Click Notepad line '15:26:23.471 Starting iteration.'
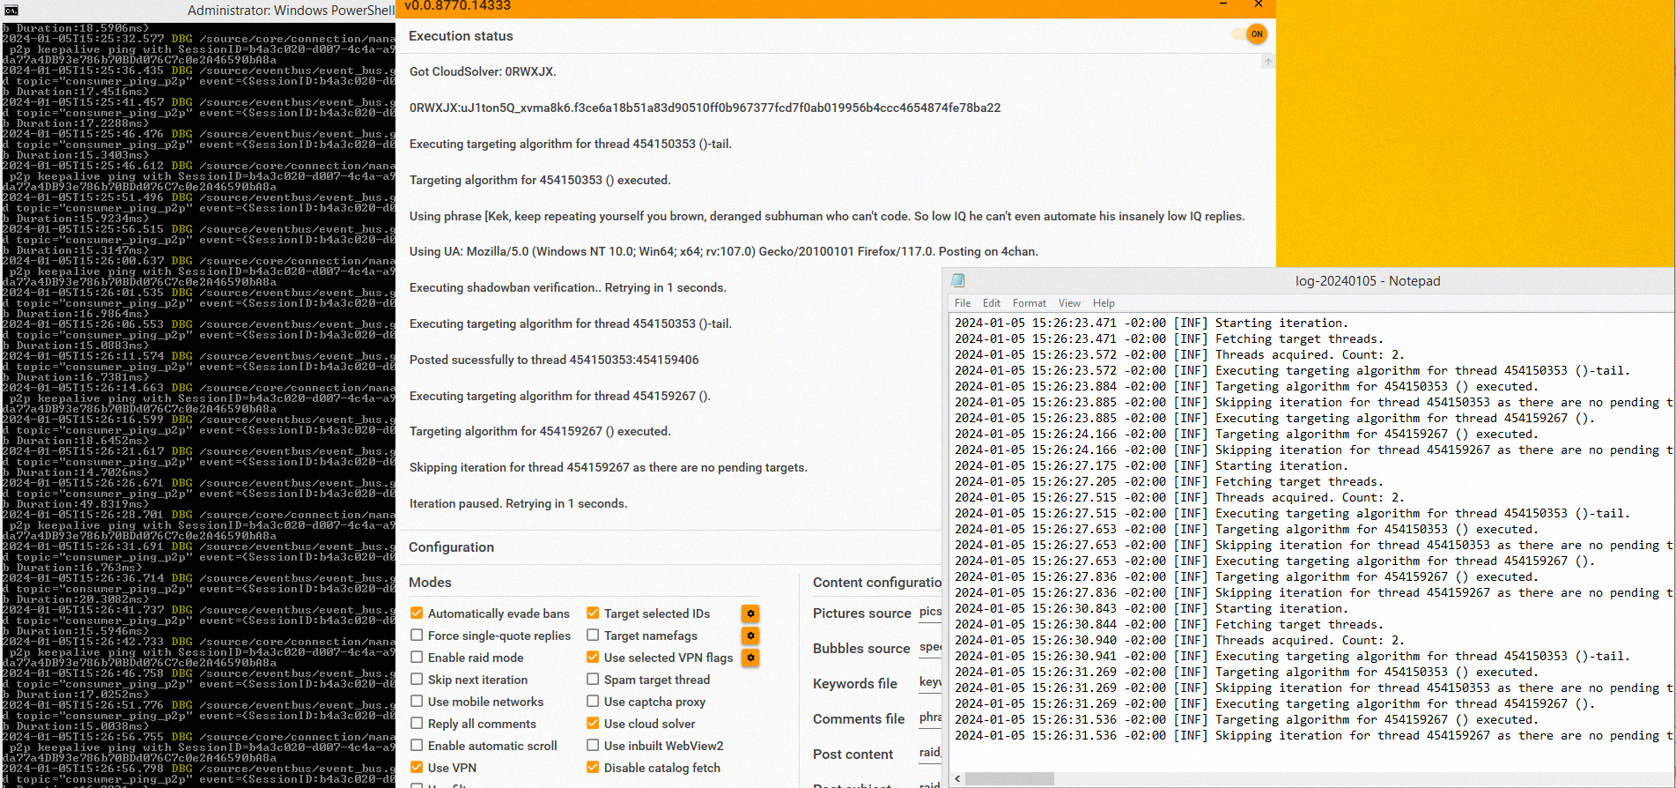 coord(1151,323)
